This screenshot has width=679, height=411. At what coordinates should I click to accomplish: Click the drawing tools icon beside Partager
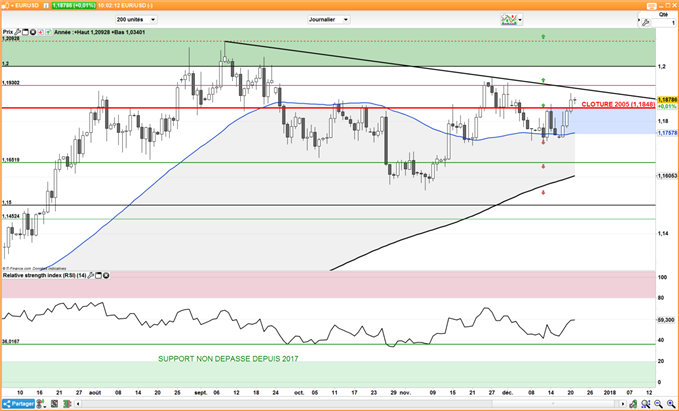41,404
